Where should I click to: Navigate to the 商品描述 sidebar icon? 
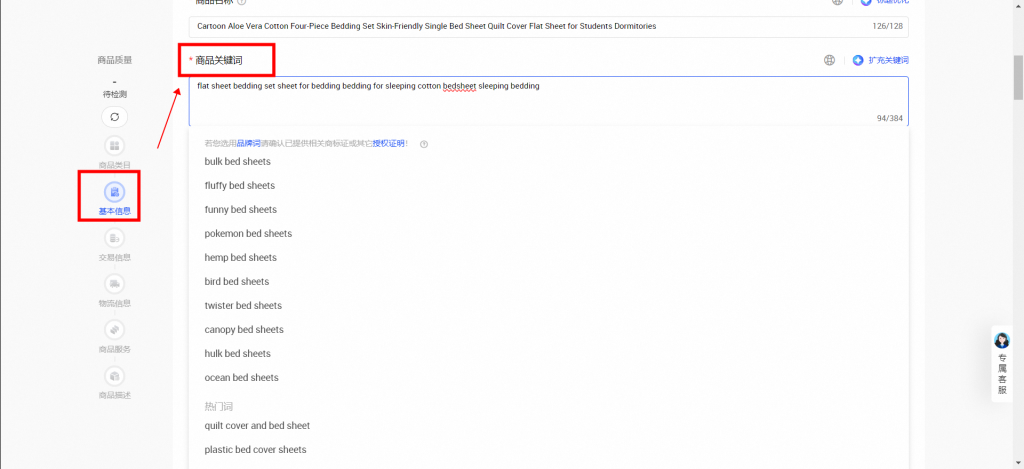(x=114, y=376)
